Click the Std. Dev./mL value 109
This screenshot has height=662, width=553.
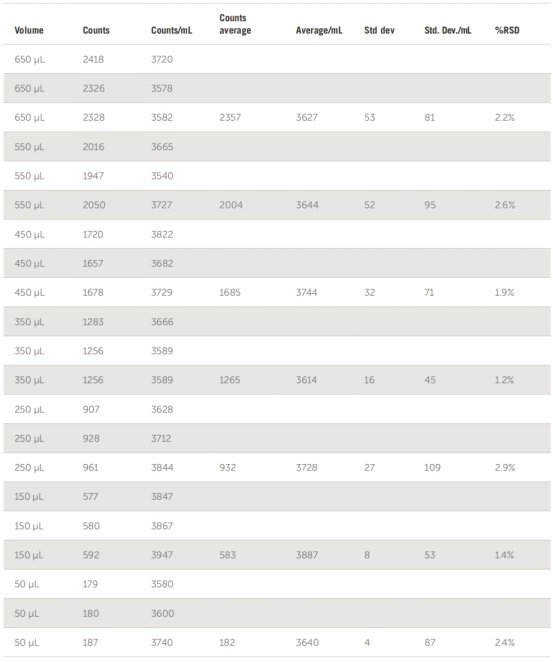tap(432, 467)
